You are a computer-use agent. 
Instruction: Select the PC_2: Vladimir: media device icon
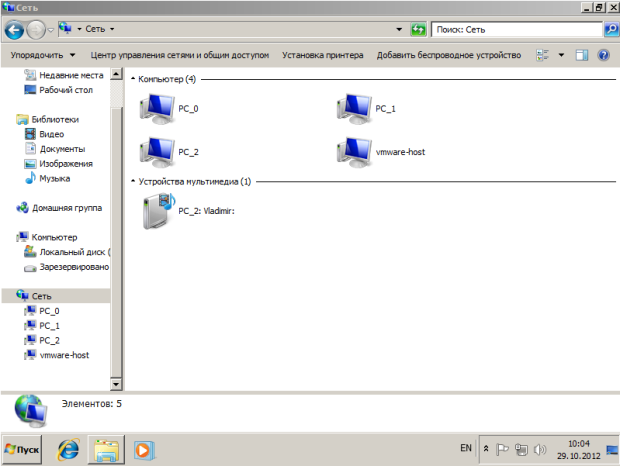(x=159, y=211)
